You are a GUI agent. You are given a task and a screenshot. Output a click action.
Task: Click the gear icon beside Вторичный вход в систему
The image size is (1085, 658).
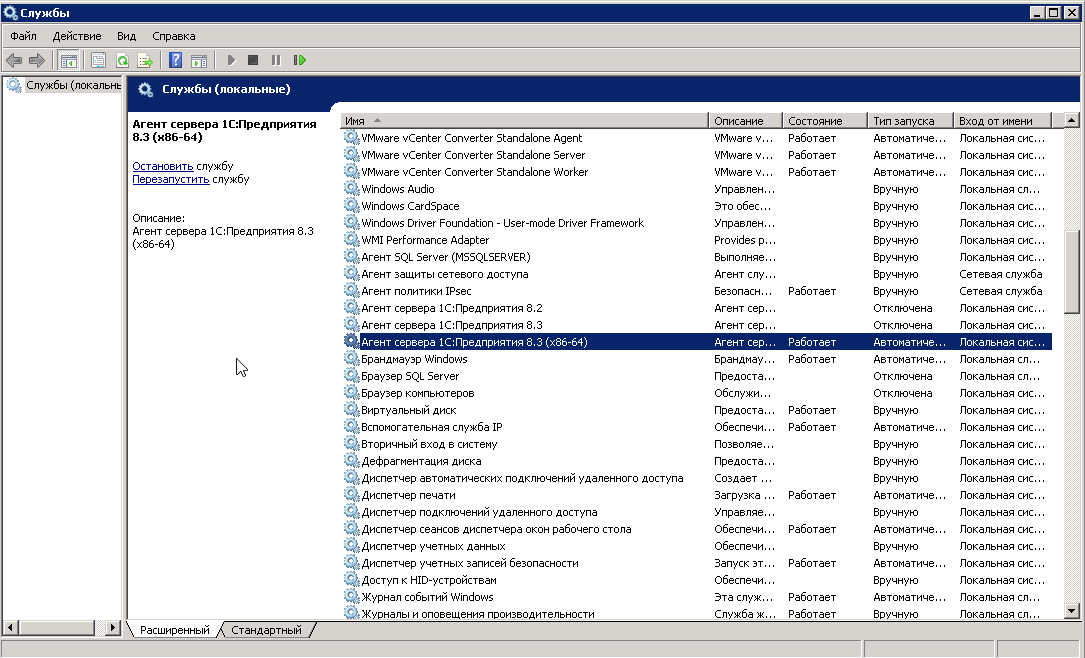tap(352, 444)
